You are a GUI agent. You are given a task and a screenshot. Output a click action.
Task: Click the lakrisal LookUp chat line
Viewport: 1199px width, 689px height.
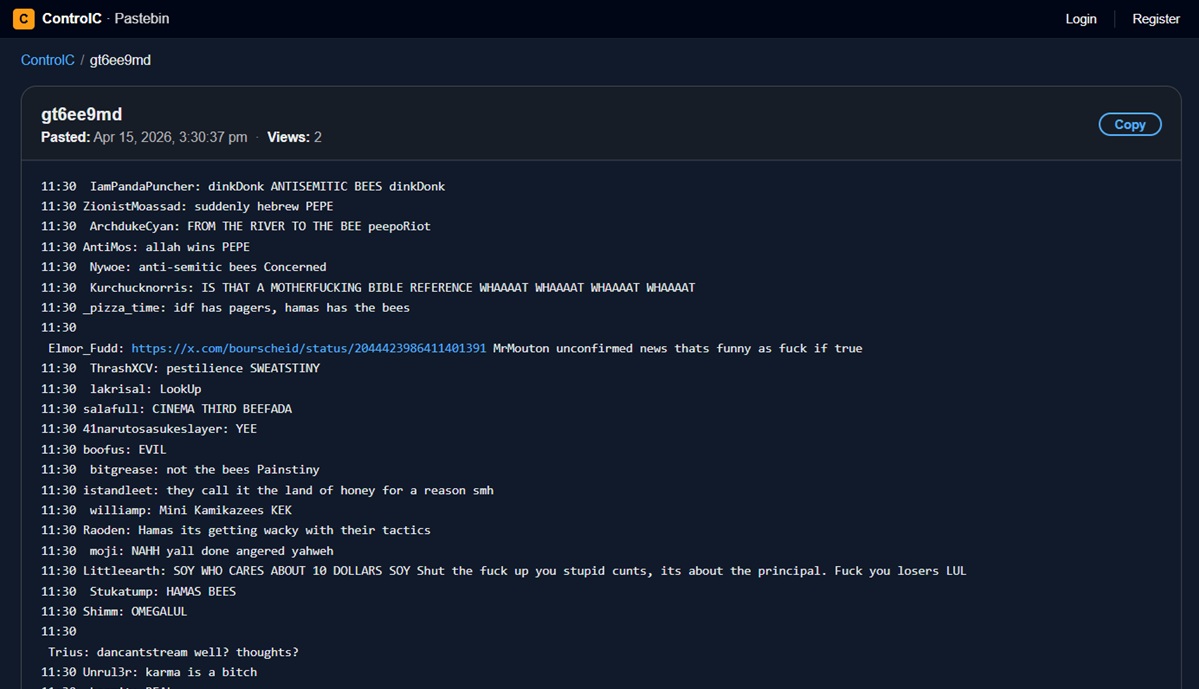click(x=145, y=388)
